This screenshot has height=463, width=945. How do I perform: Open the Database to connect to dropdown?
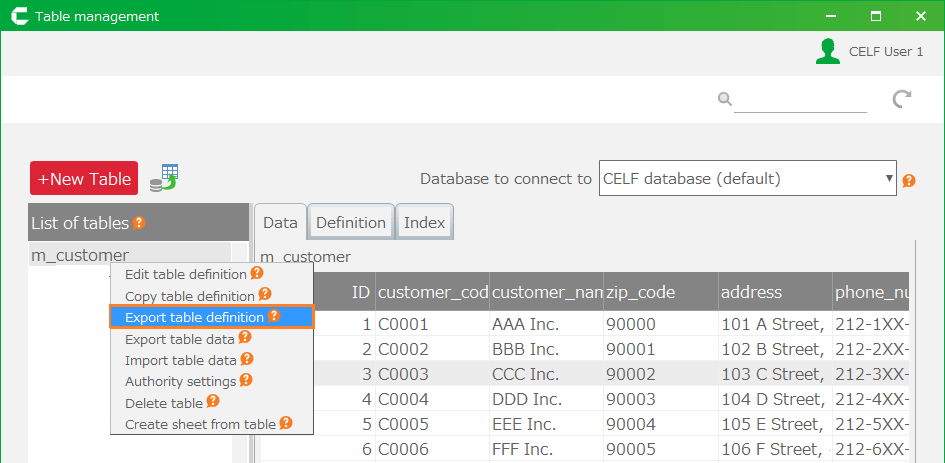(x=747, y=179)
